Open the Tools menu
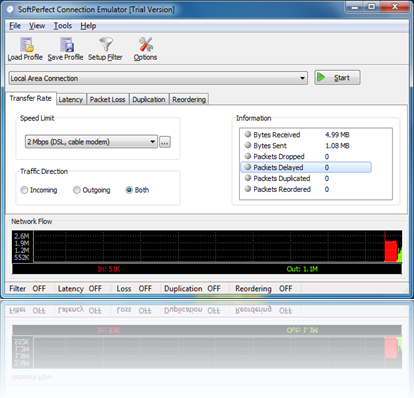The height and width of the screenshot is (398, 414). click(x=63, y=26)
